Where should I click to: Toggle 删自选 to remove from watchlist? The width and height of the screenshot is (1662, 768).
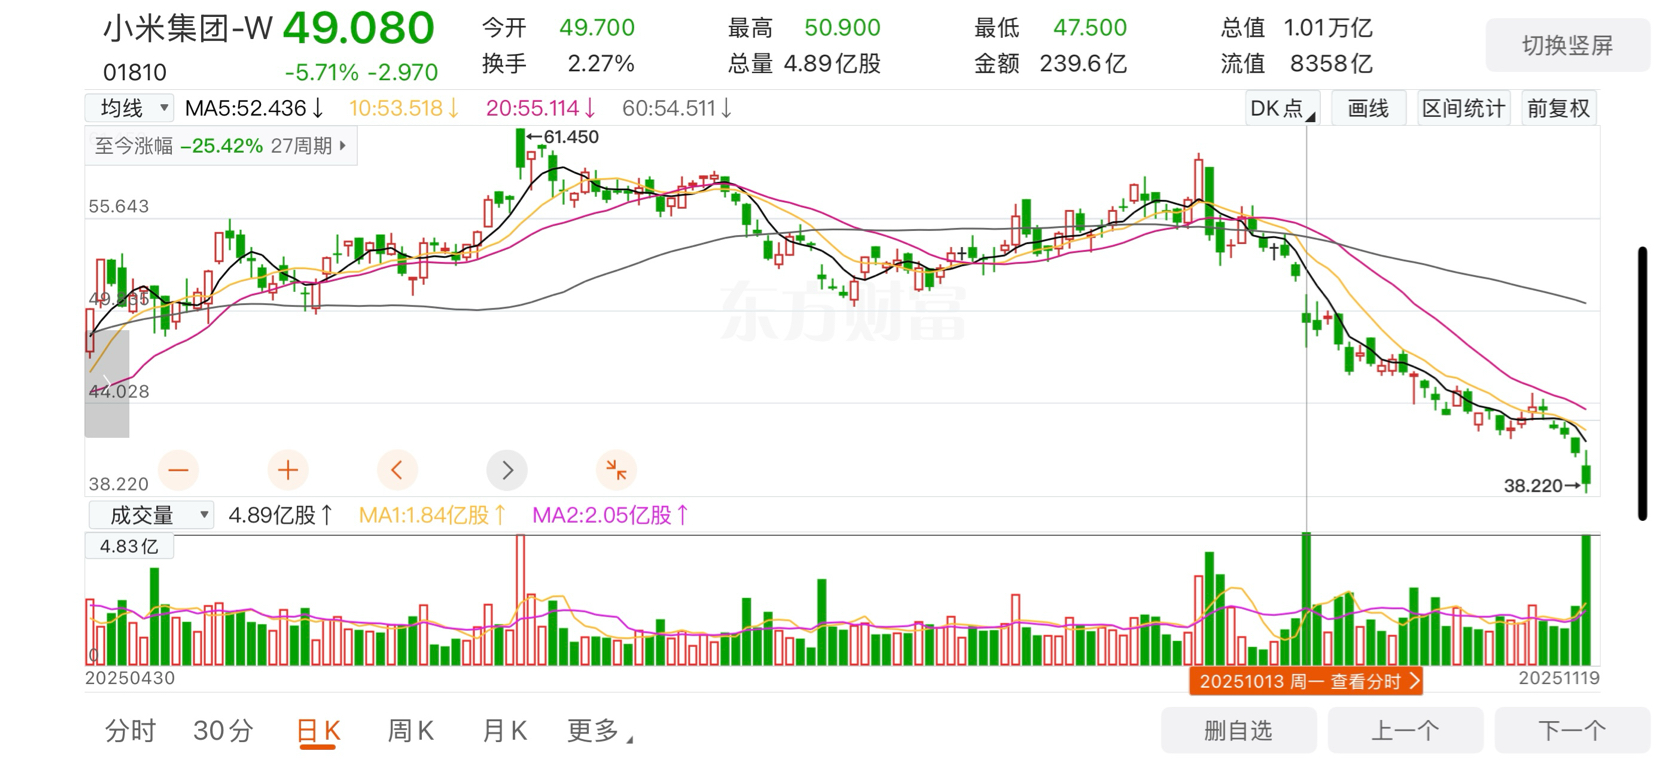coord(1238,731)
